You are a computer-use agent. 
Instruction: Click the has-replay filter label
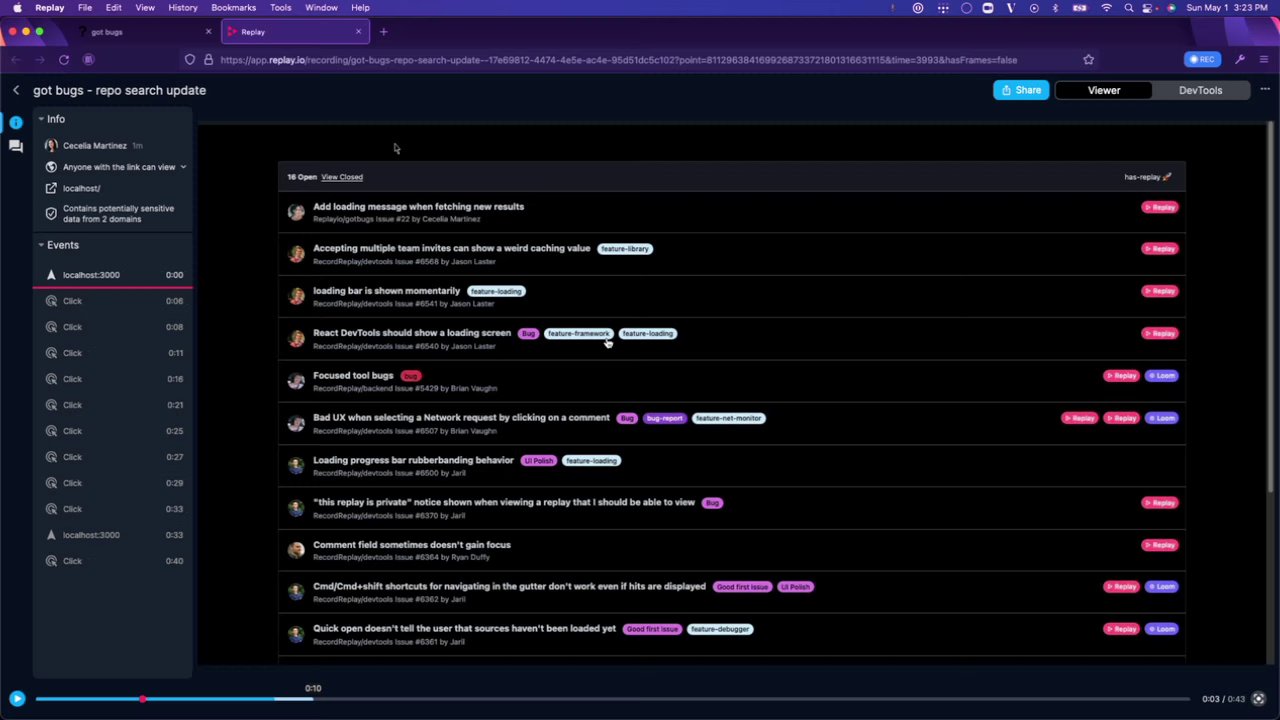coord(1147,177)
